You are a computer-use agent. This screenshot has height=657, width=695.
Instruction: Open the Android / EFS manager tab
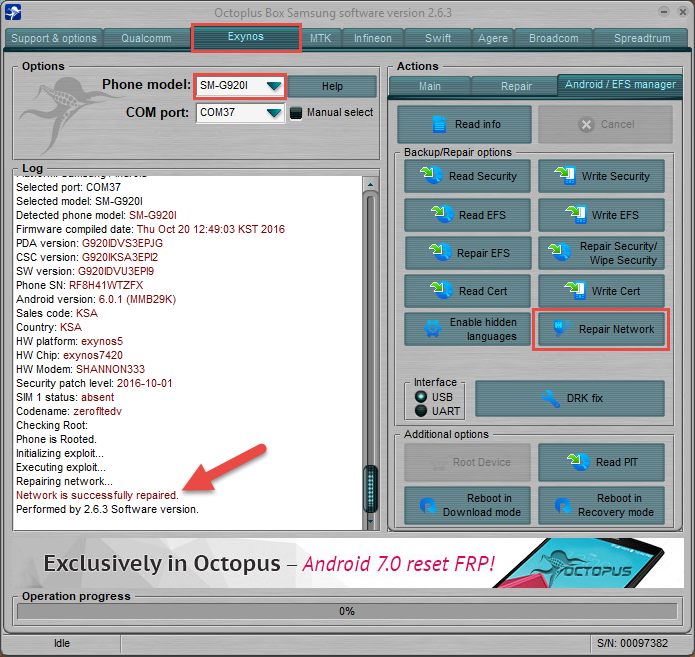click(x=620, y=84)
